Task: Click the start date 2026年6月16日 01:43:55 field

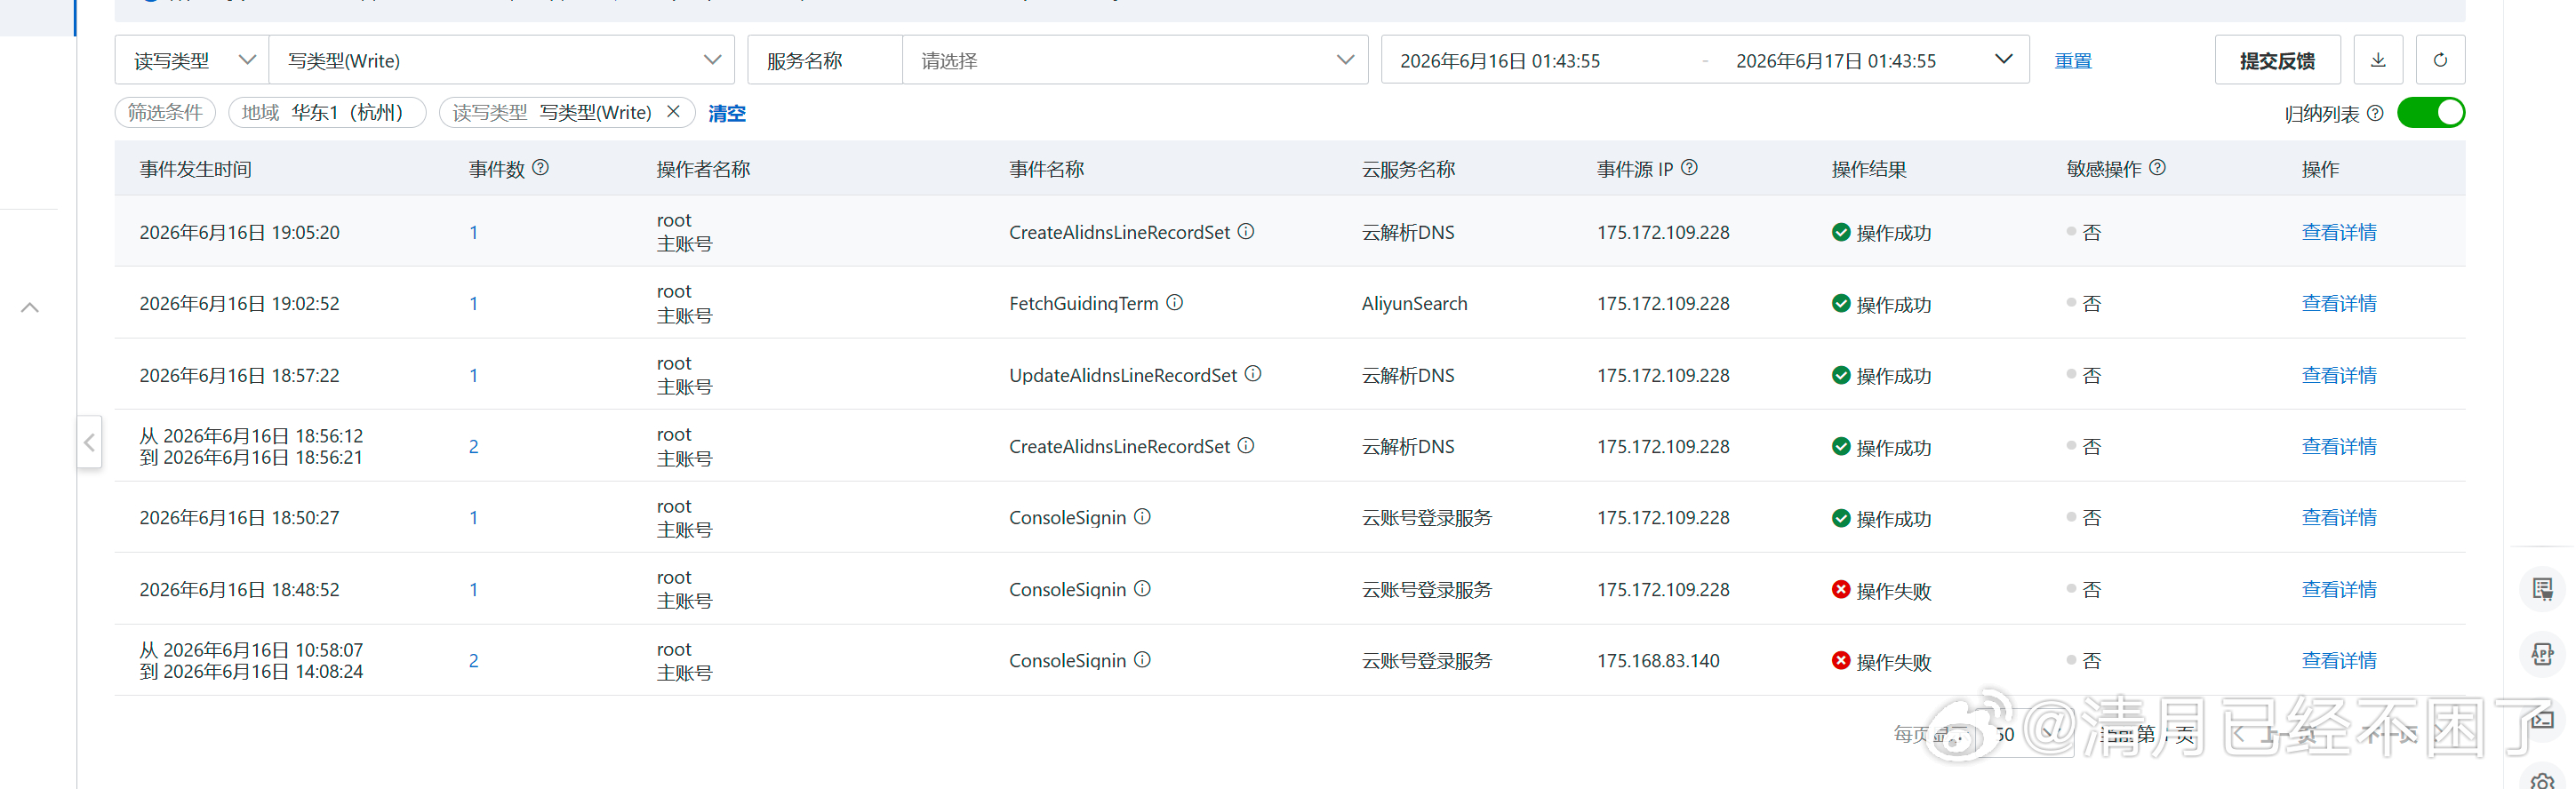Action: click(1500, 61)
